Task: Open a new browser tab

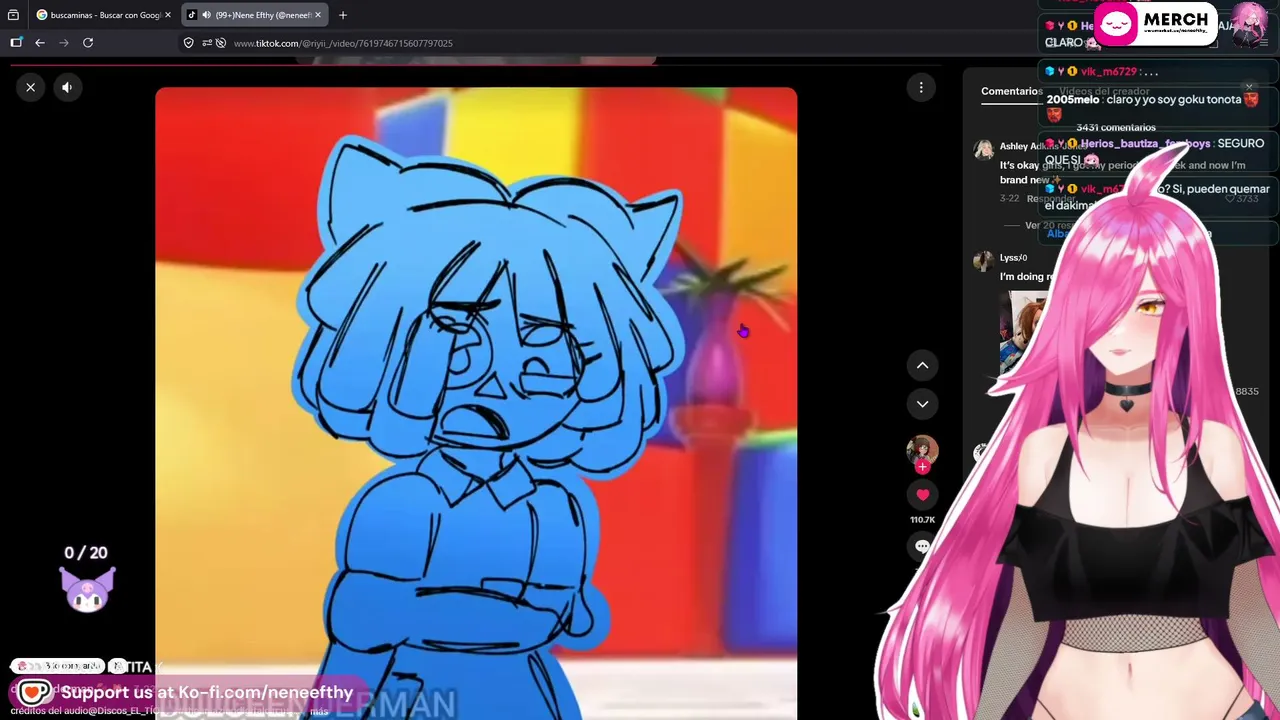Action: (343, 15)
